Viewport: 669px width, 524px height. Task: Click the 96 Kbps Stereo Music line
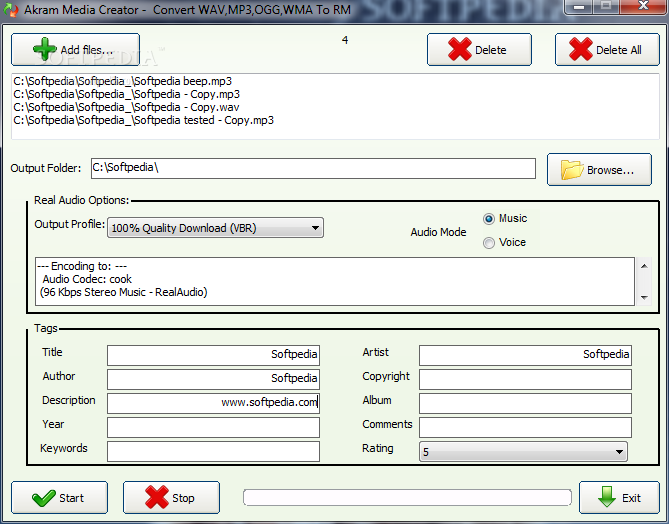pyautogui.click(x=124, y=292)
